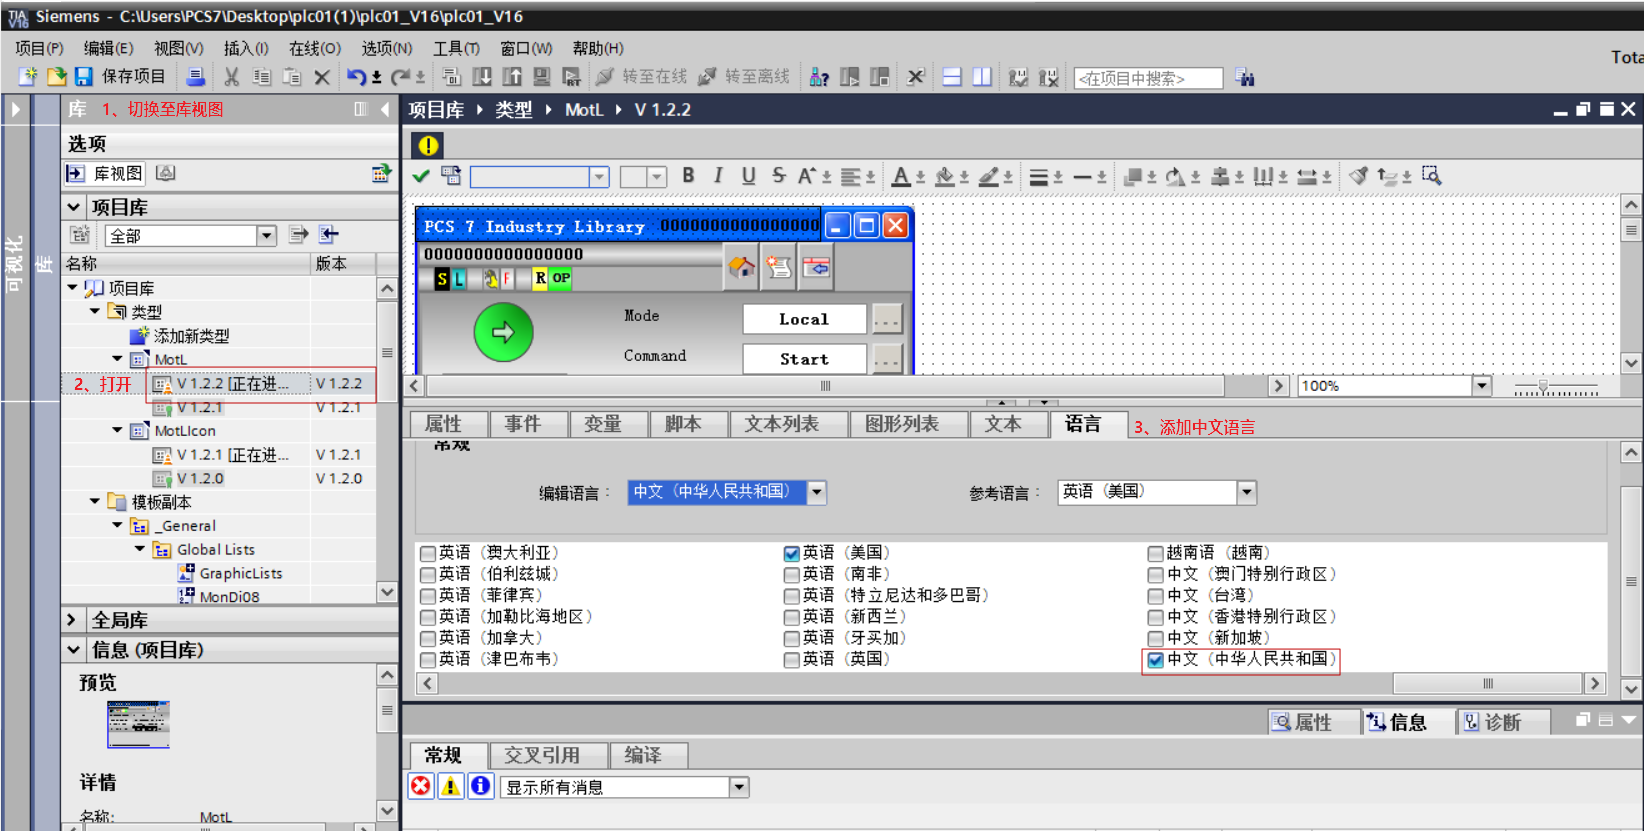
Task: Uncheck 英语 (美国) language checkbox
Action: (792, 553)
